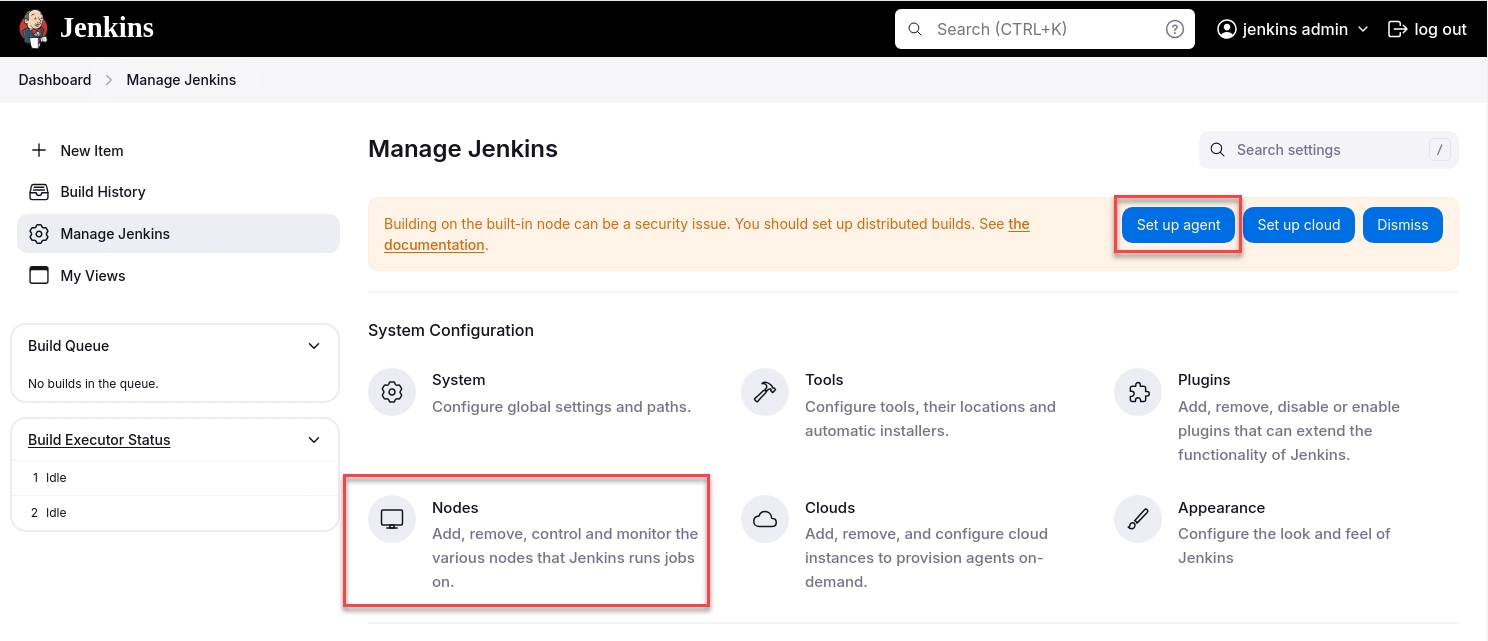The height and width of the screenshot is (641, 1488).
Task: Click the Clouds cloud icon
Action: [765, 519]
